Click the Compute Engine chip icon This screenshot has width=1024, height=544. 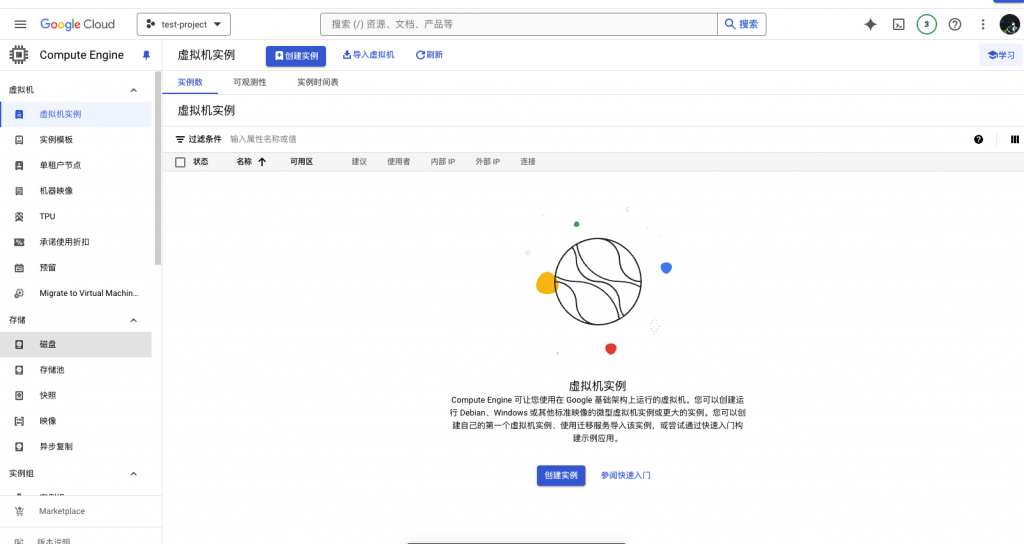pyautogui.click(x=19, y=55)
